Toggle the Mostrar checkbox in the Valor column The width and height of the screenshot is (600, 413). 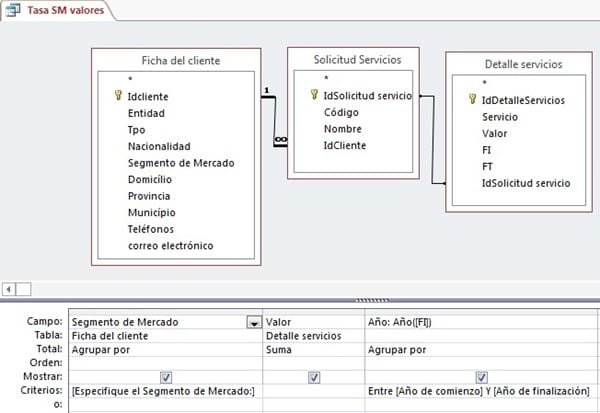[314, 377]
